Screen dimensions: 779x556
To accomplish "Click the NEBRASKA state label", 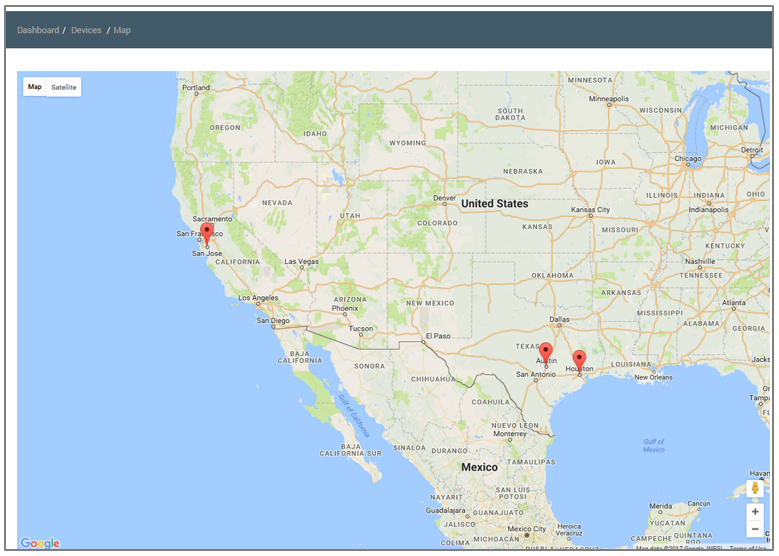I will pos(523,171).
